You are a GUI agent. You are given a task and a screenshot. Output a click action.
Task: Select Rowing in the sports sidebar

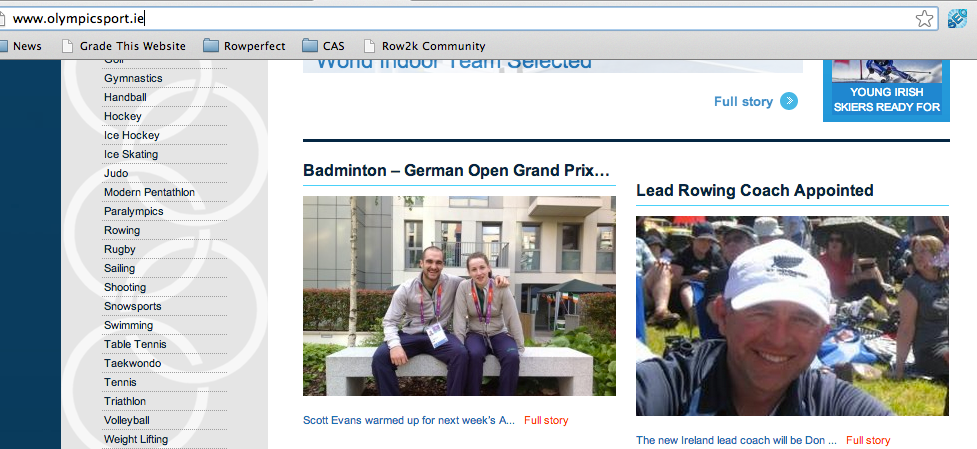(x=122, y=230)
